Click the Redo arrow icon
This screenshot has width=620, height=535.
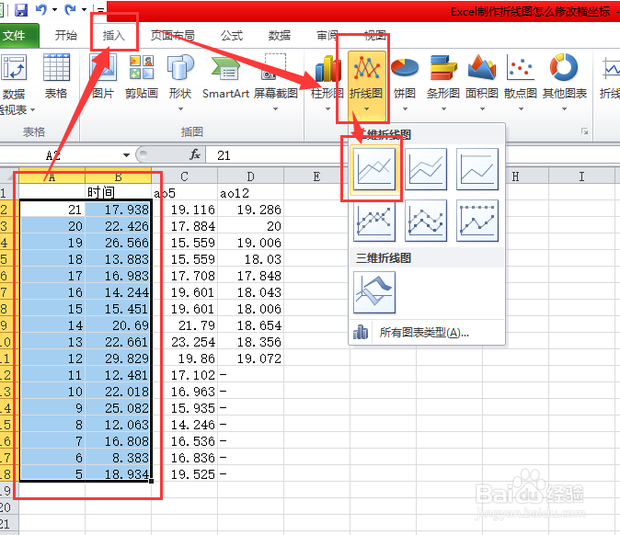[70, 9]
